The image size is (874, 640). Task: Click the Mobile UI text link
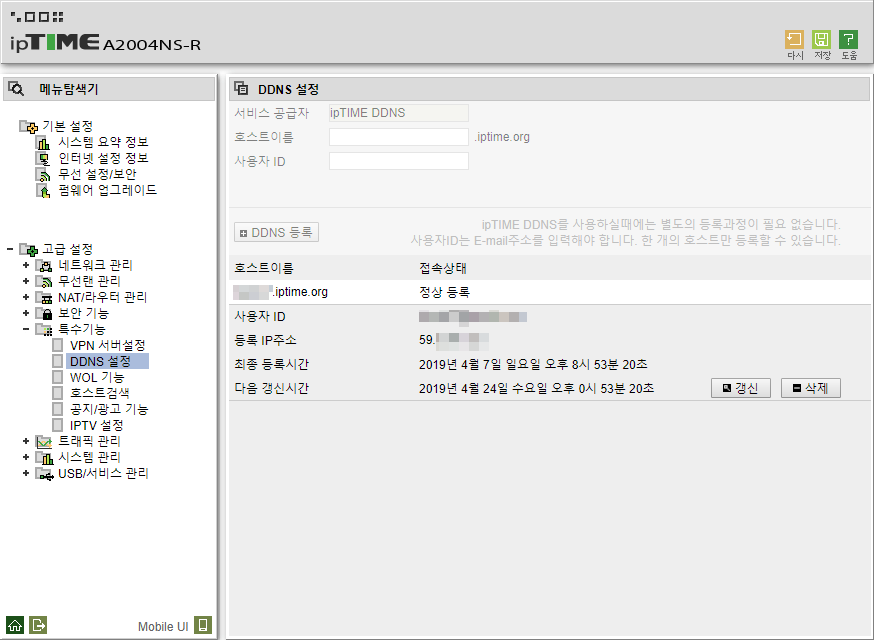click(x=163, y=627)
